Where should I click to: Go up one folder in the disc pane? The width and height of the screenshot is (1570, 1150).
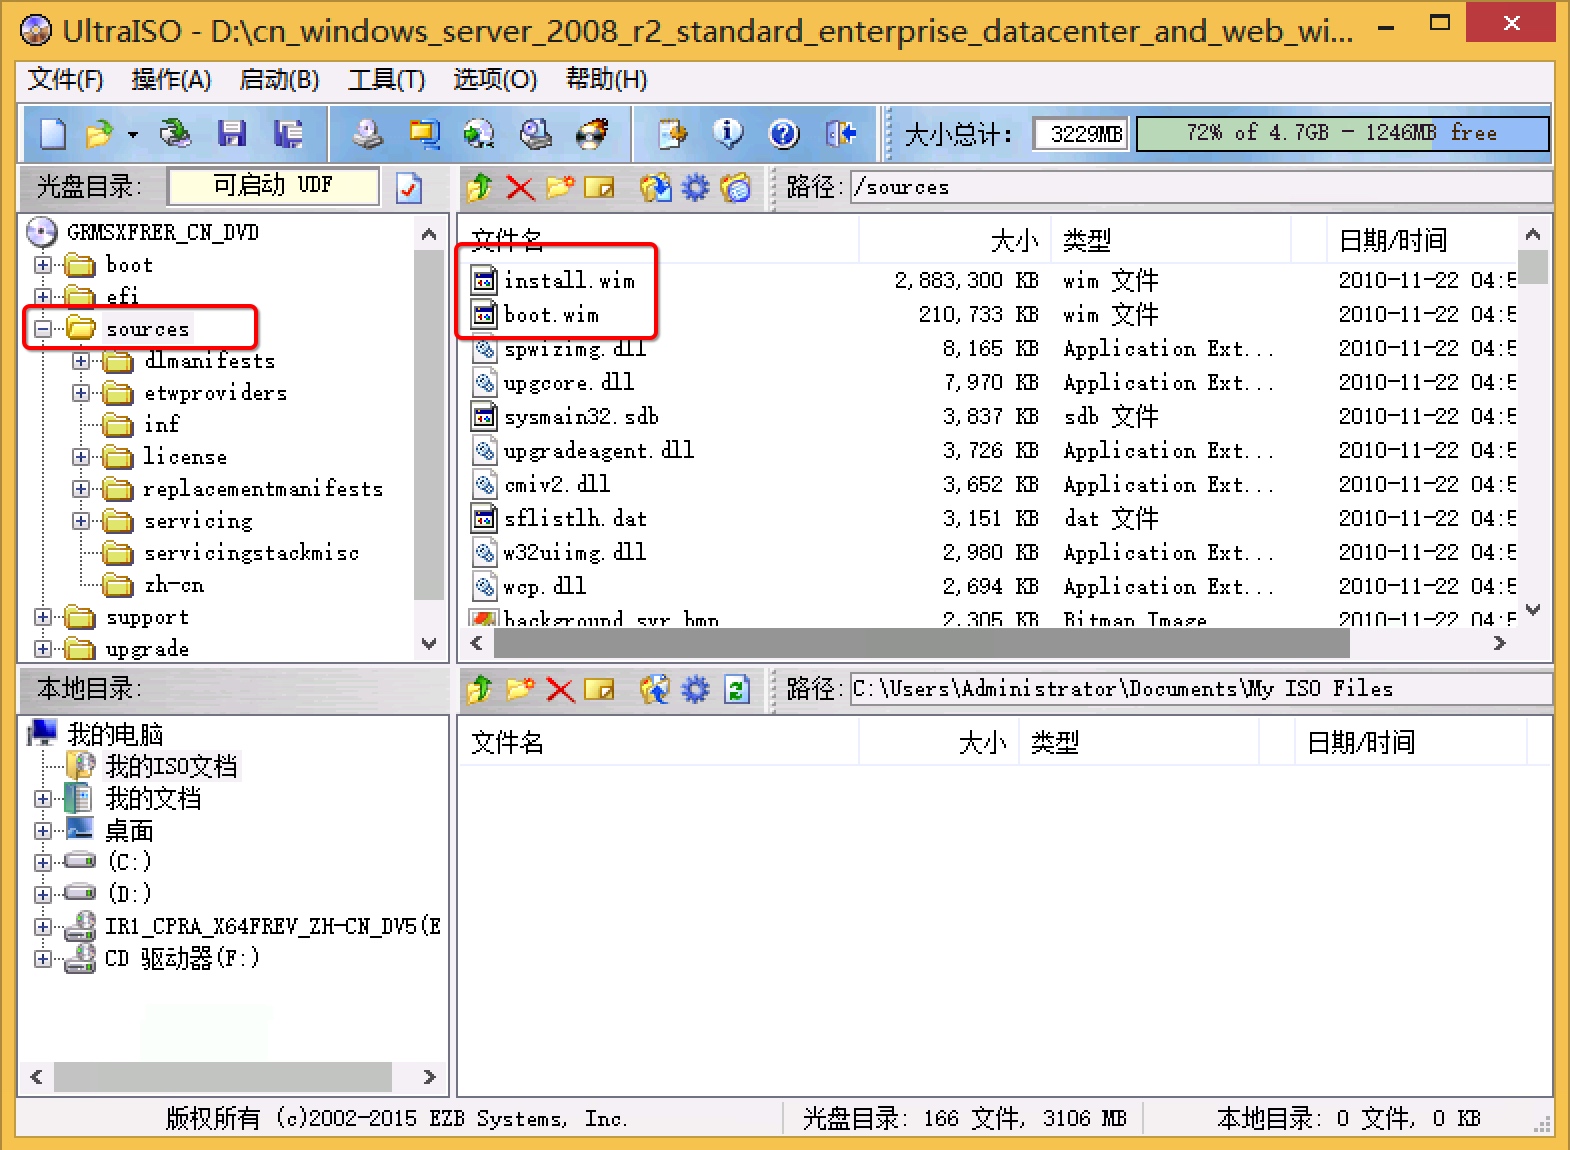(480, 187)
